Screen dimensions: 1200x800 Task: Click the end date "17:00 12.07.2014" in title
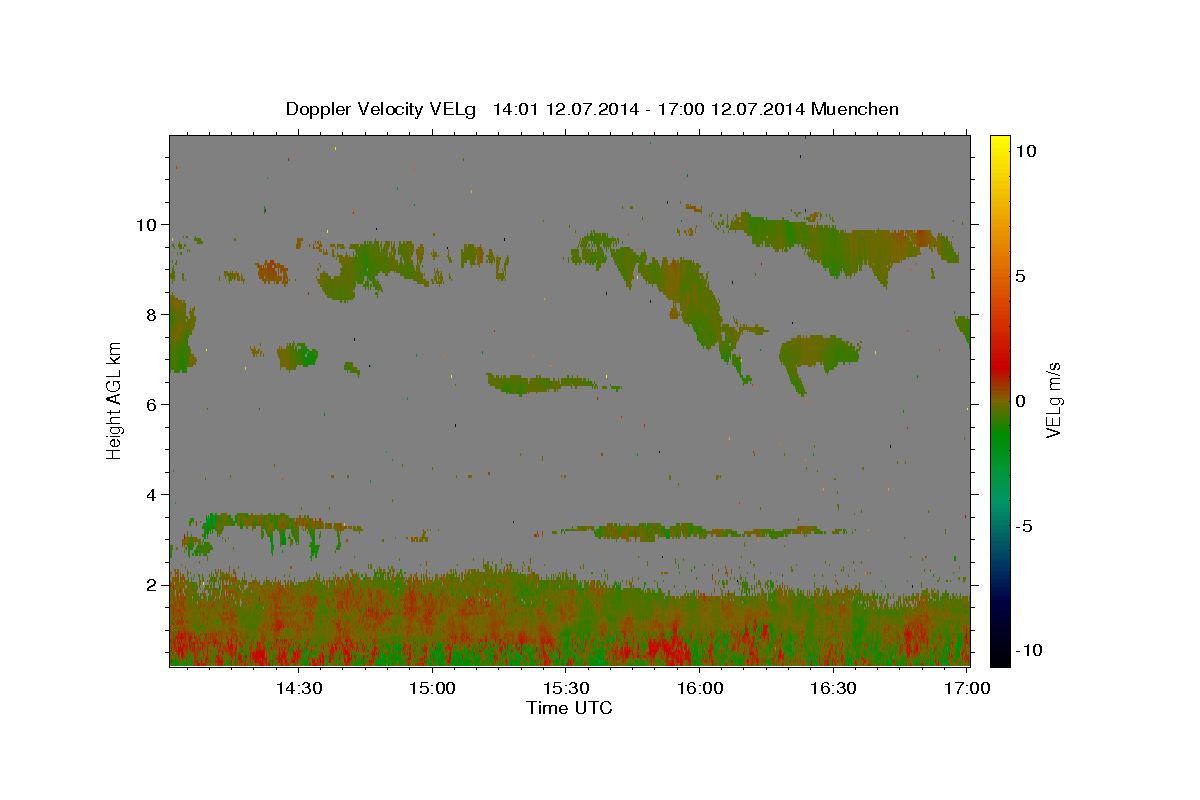pos(732,109)
